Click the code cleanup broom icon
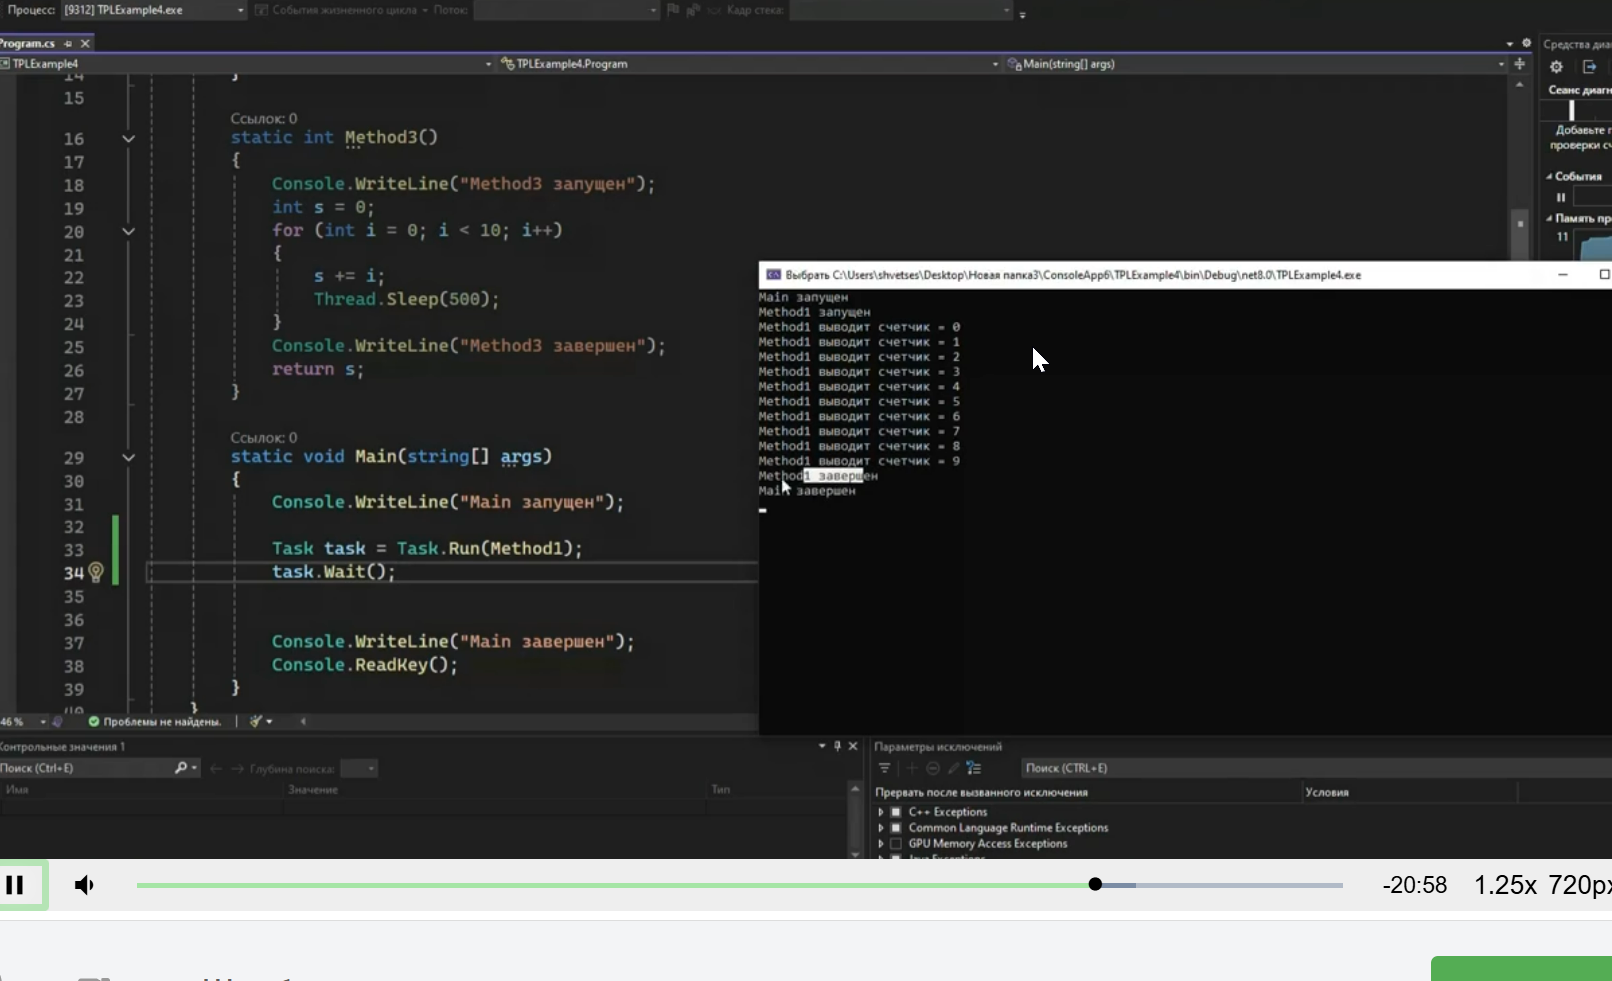This screenshot has height=981, width=1612. pos(256,721)
